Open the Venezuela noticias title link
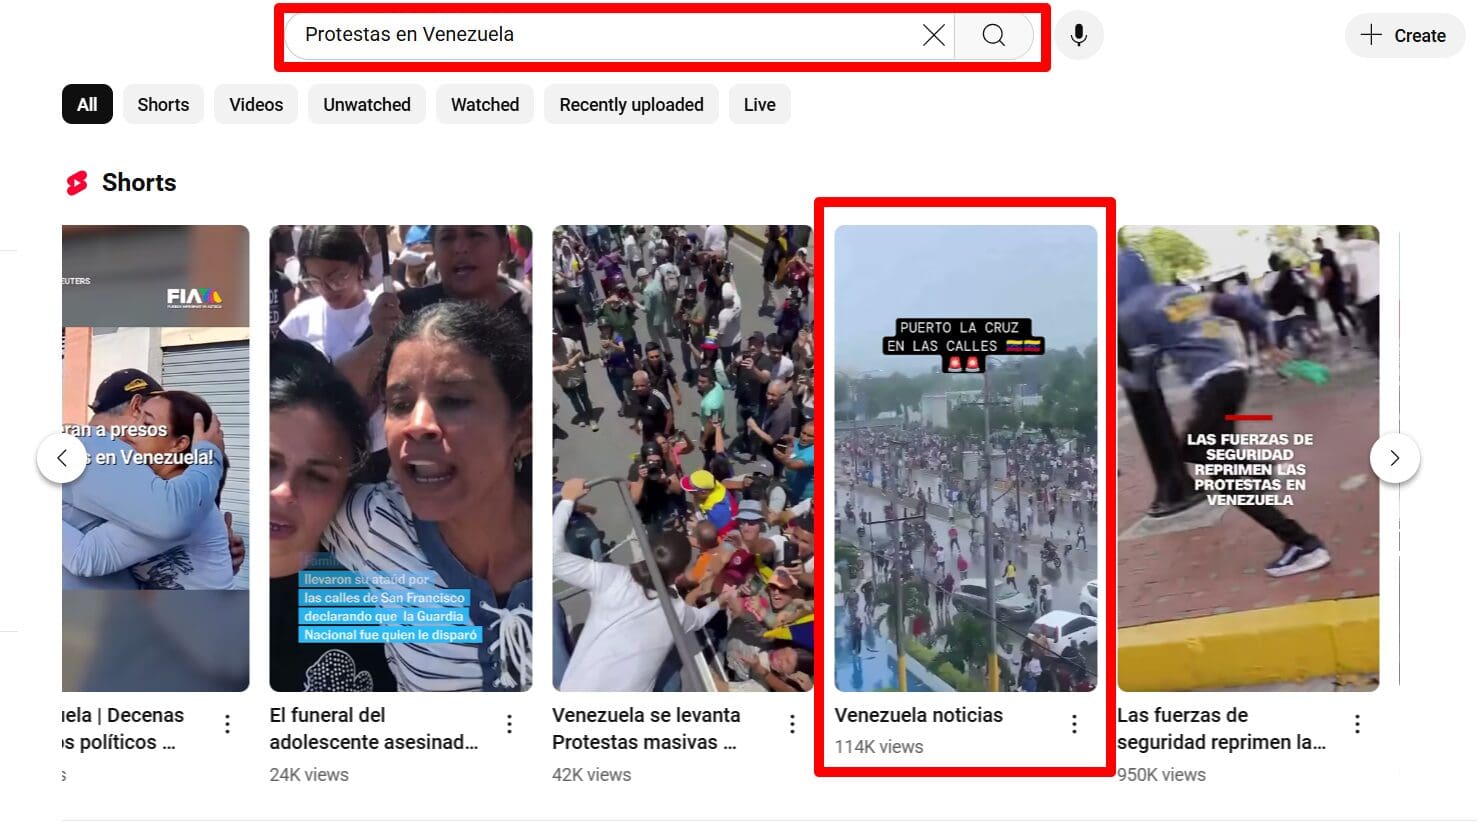 918,715
